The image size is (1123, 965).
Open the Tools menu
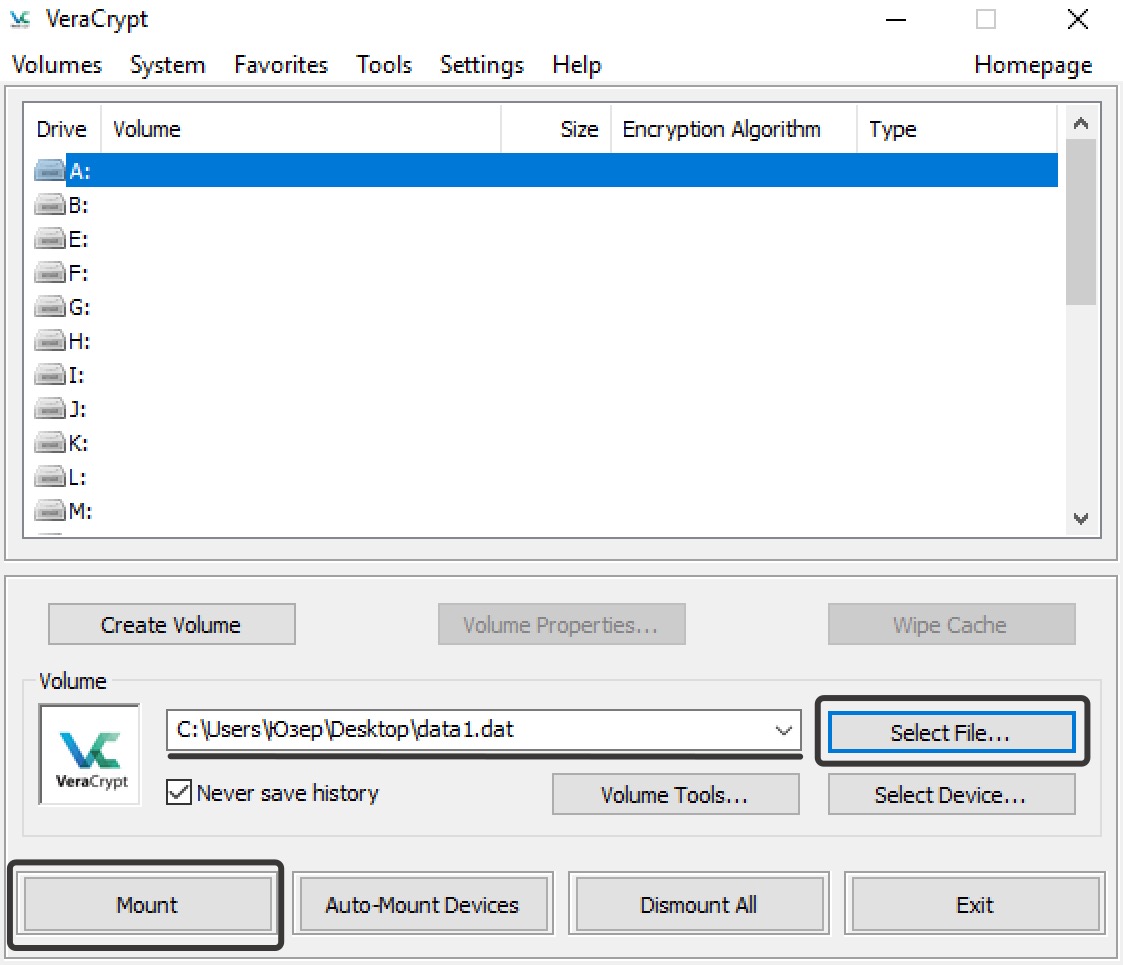click(x=384, y=65)
